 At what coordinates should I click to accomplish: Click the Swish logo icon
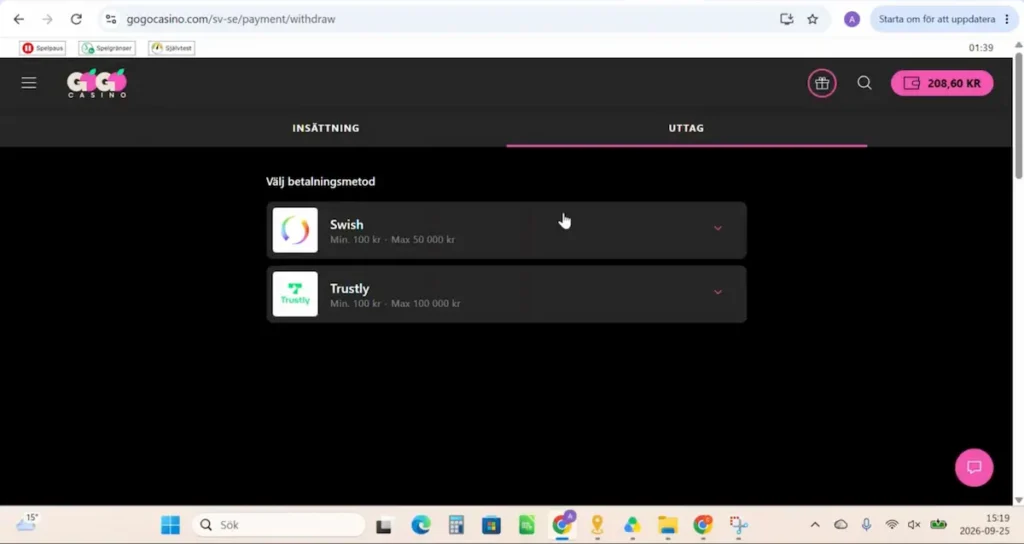[295, 230]
